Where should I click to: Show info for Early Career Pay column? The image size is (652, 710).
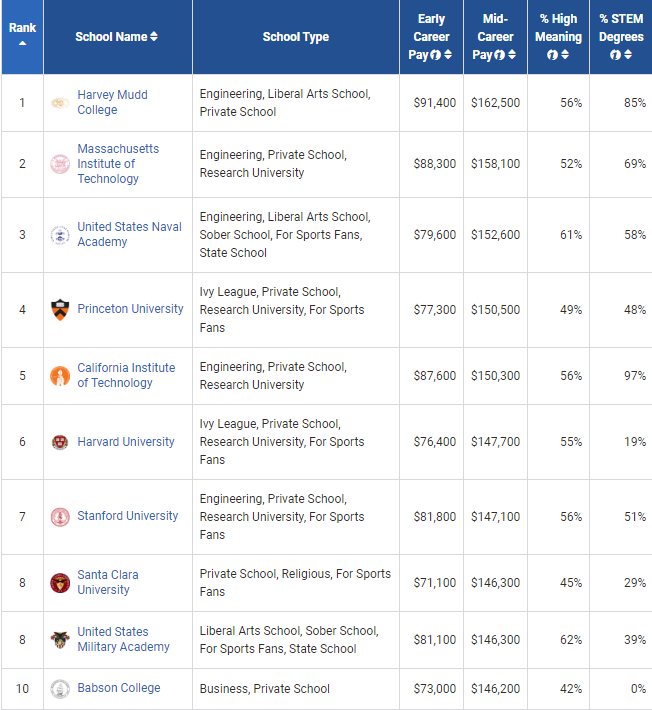[436, 55]
